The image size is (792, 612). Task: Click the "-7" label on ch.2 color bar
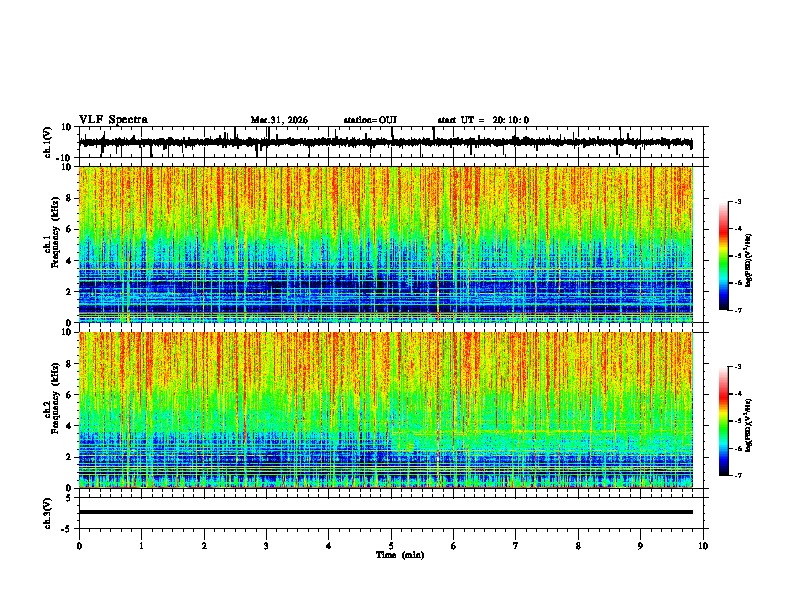point(737,475)
